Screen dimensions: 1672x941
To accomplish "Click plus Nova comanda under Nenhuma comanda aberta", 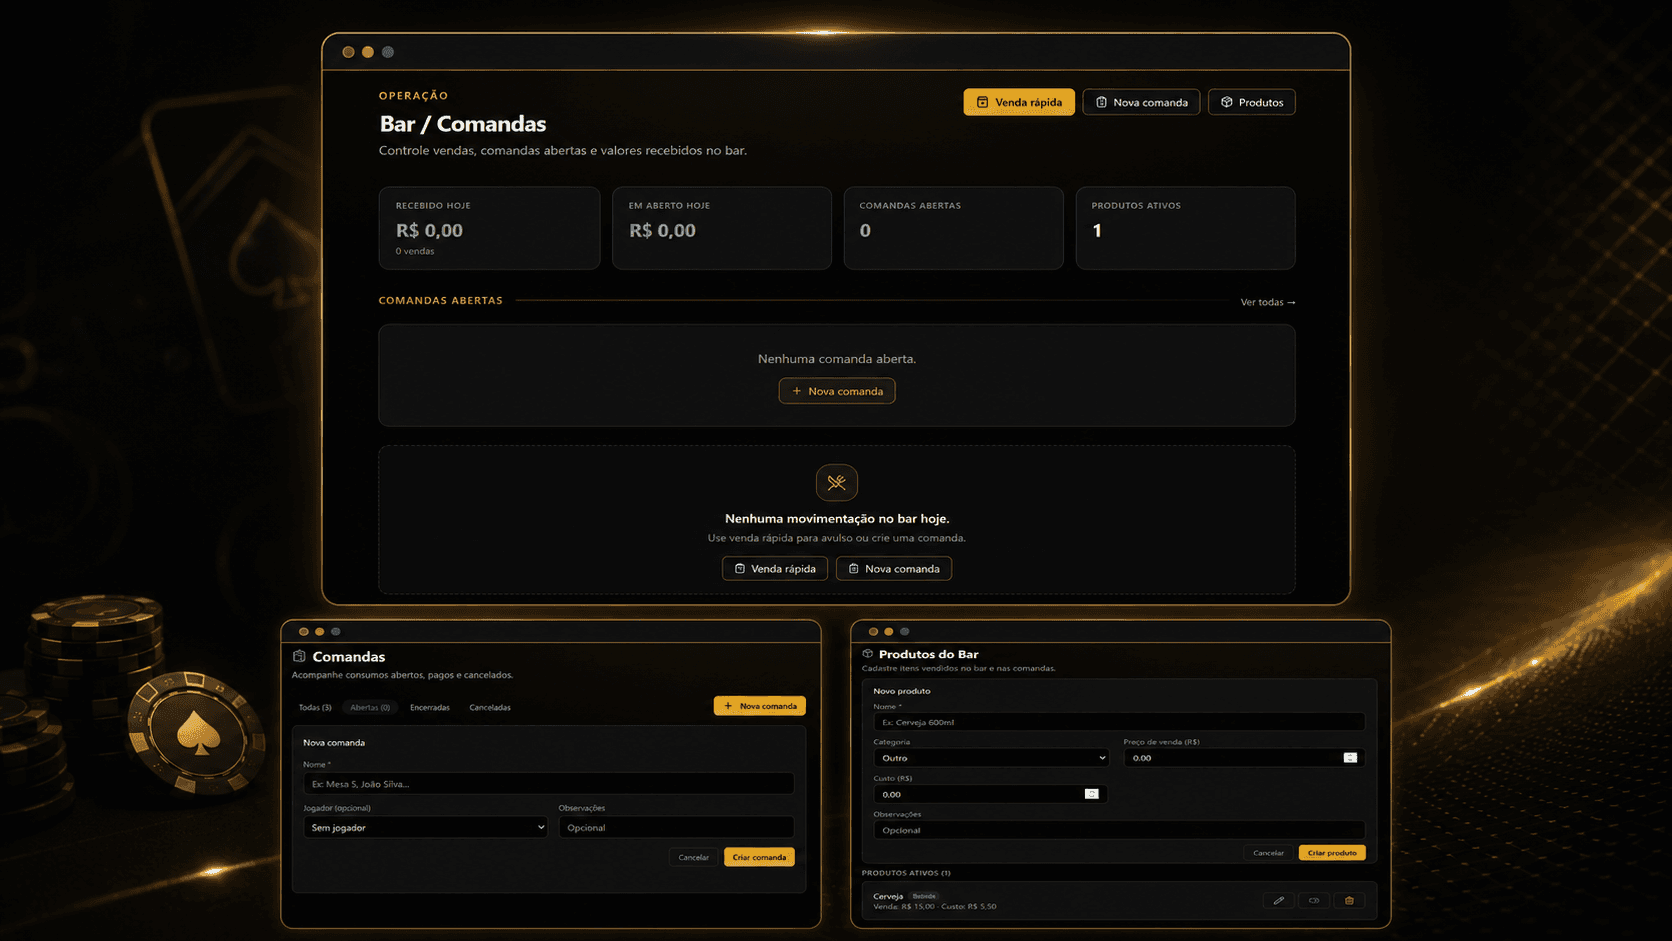I will tap(837, 391).
